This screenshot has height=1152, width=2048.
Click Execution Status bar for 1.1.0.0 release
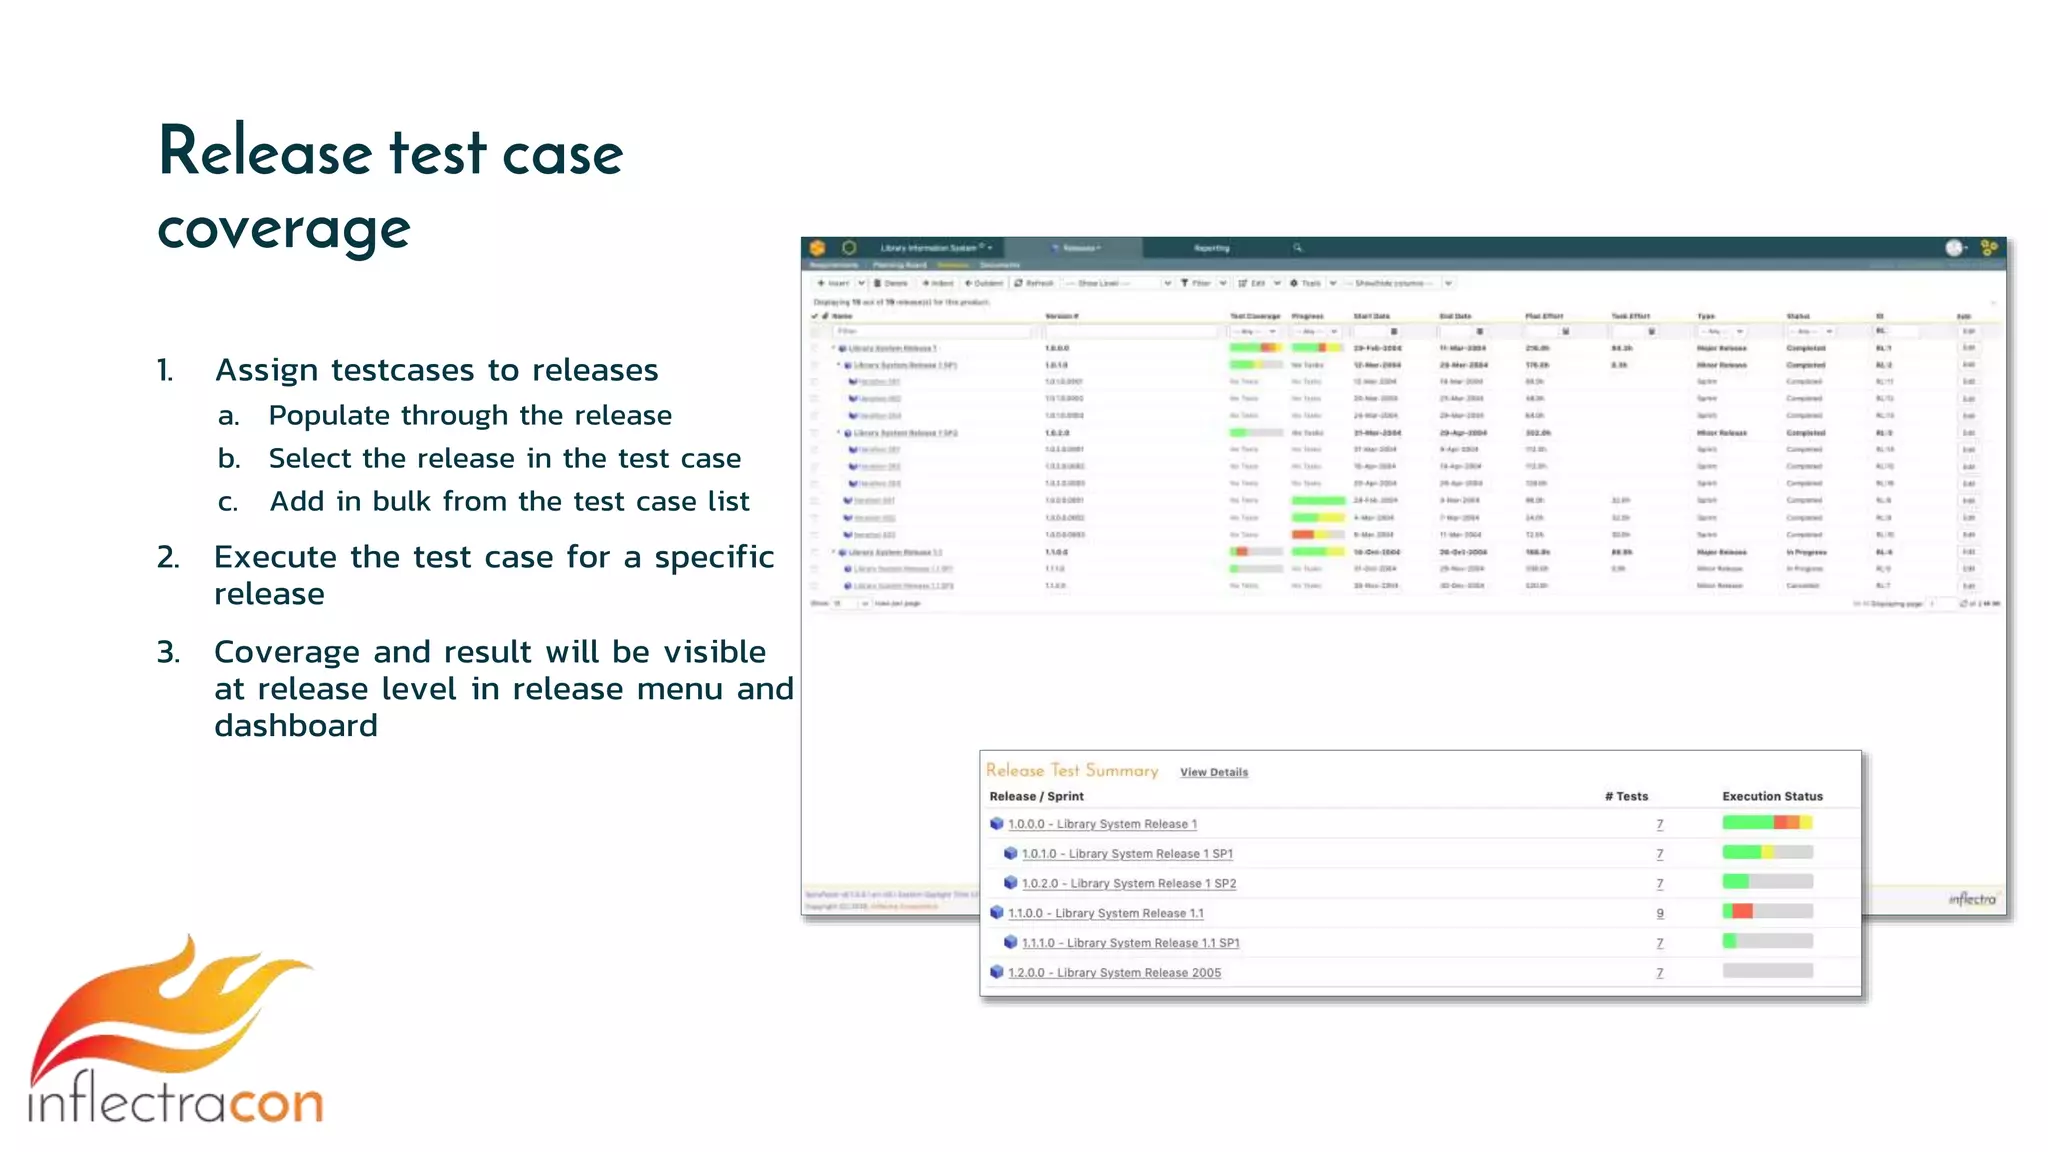[1767, 911]
